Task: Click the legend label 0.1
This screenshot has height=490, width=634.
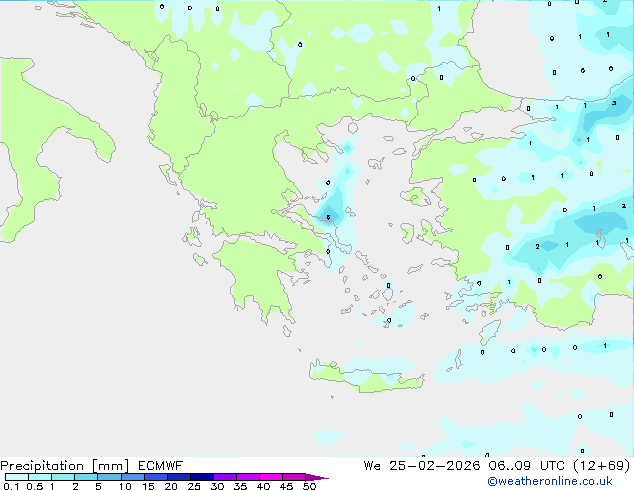Action: [11, 486]
